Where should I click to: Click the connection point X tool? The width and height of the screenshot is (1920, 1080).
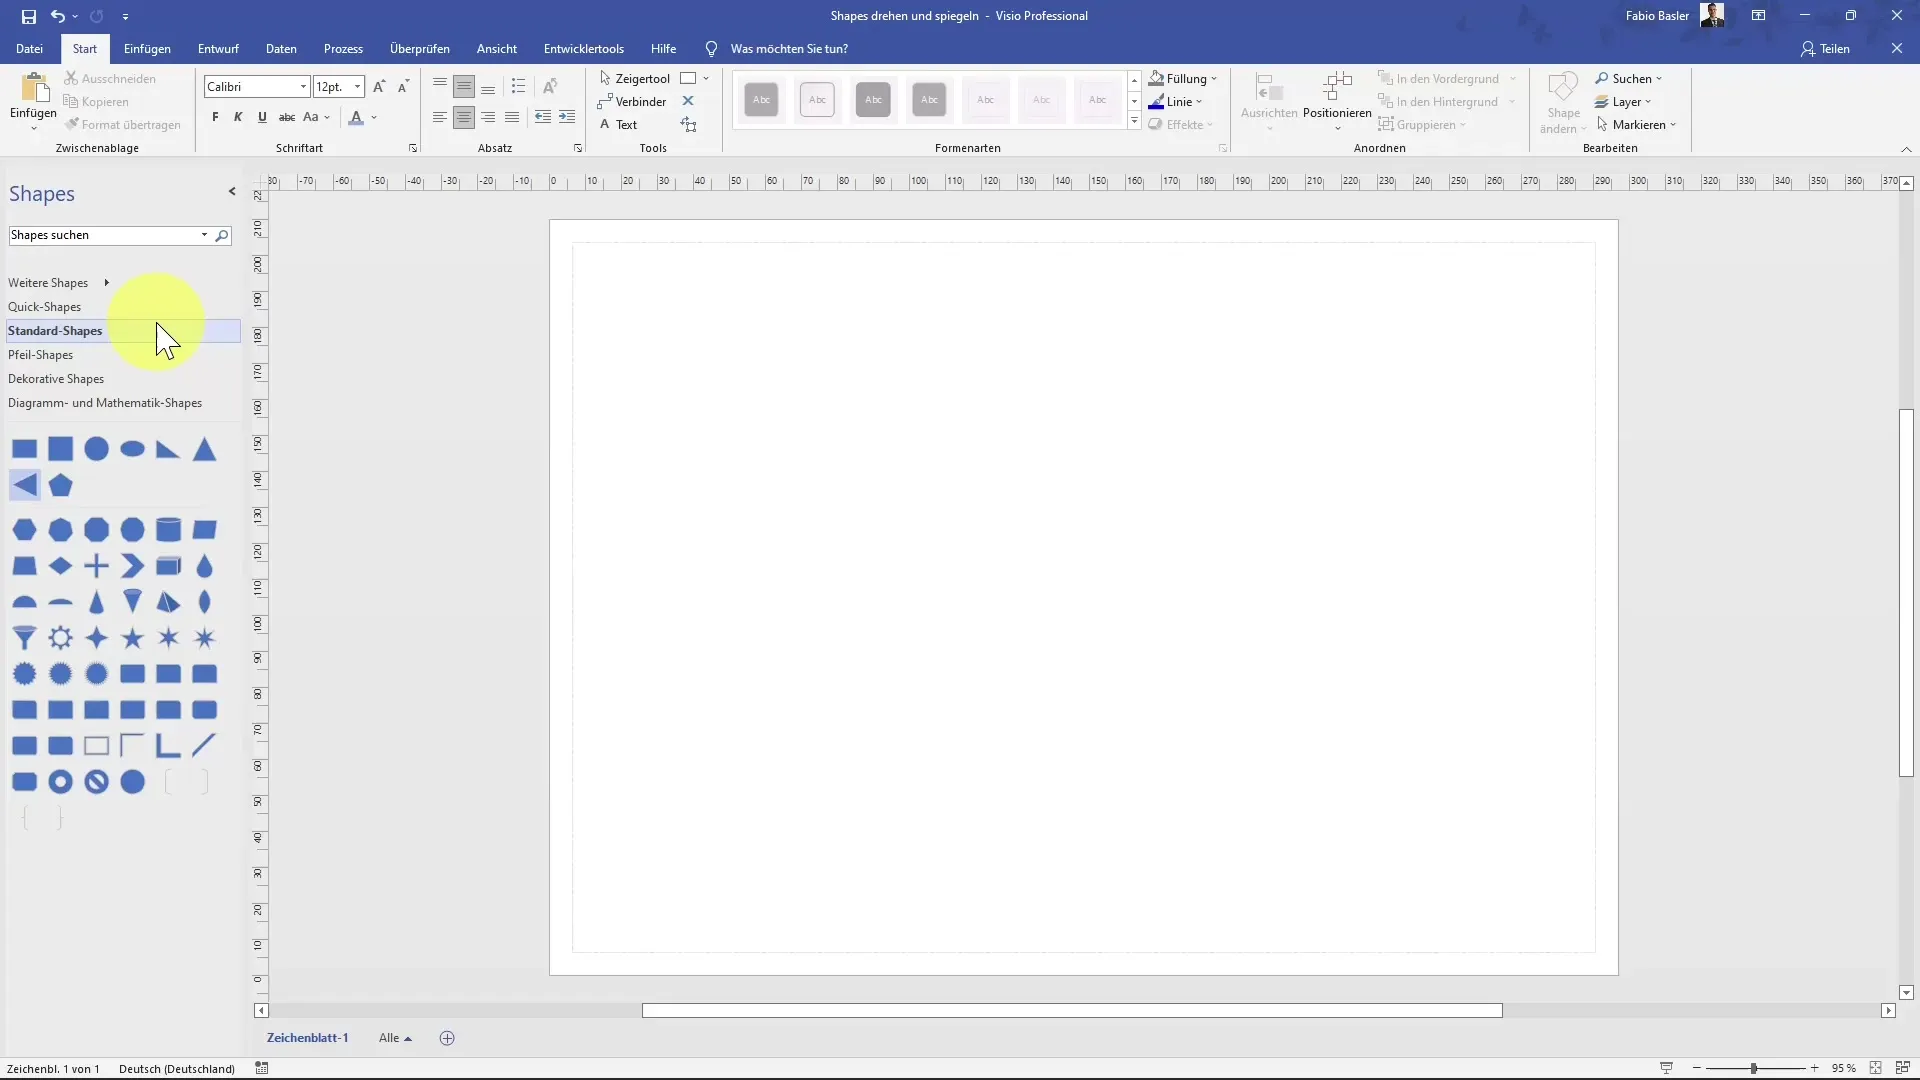pos(688,101)
